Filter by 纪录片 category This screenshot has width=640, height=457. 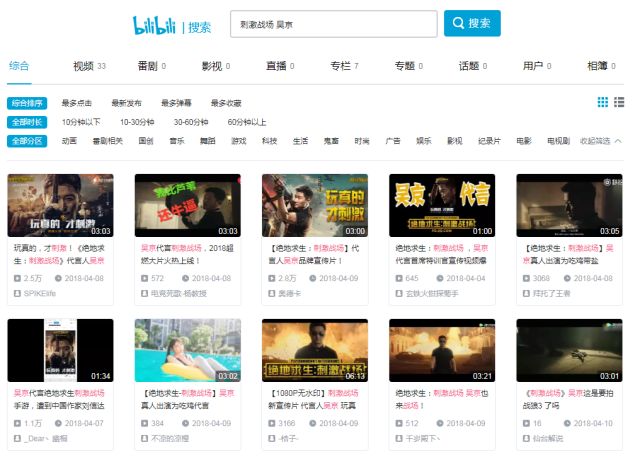tap(489, 141)
